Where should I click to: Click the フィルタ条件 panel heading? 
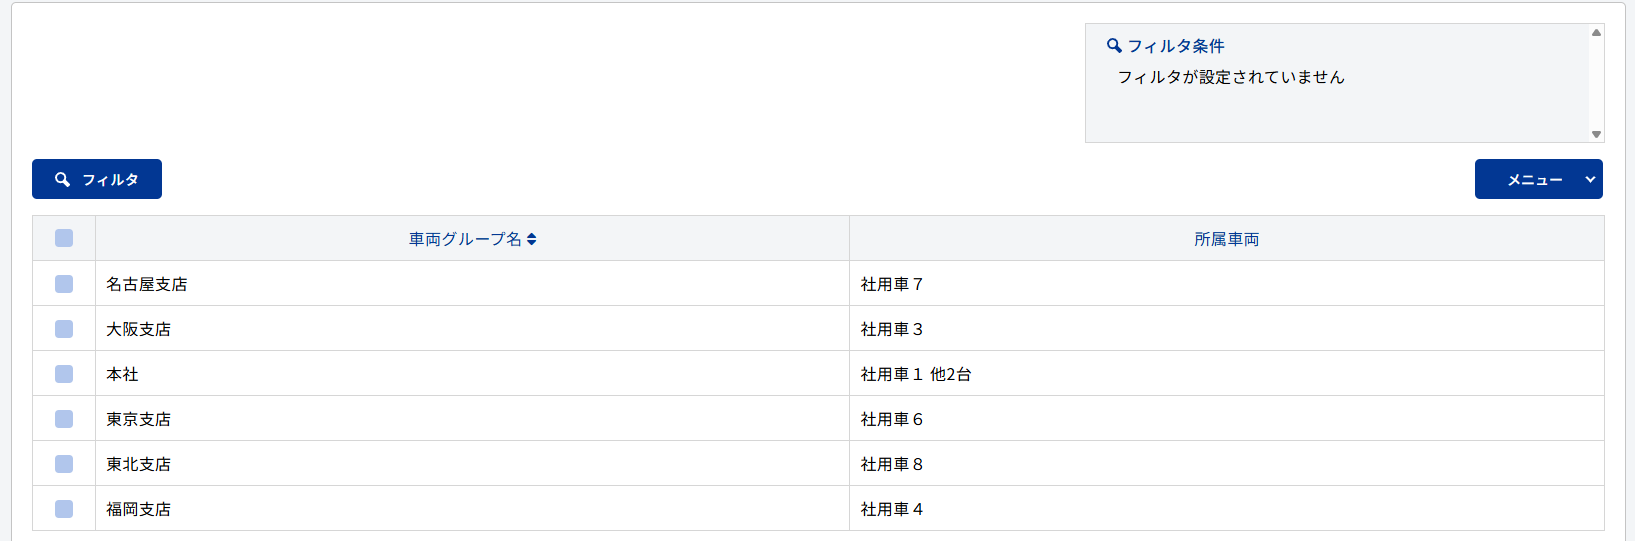coord(1176,46)
